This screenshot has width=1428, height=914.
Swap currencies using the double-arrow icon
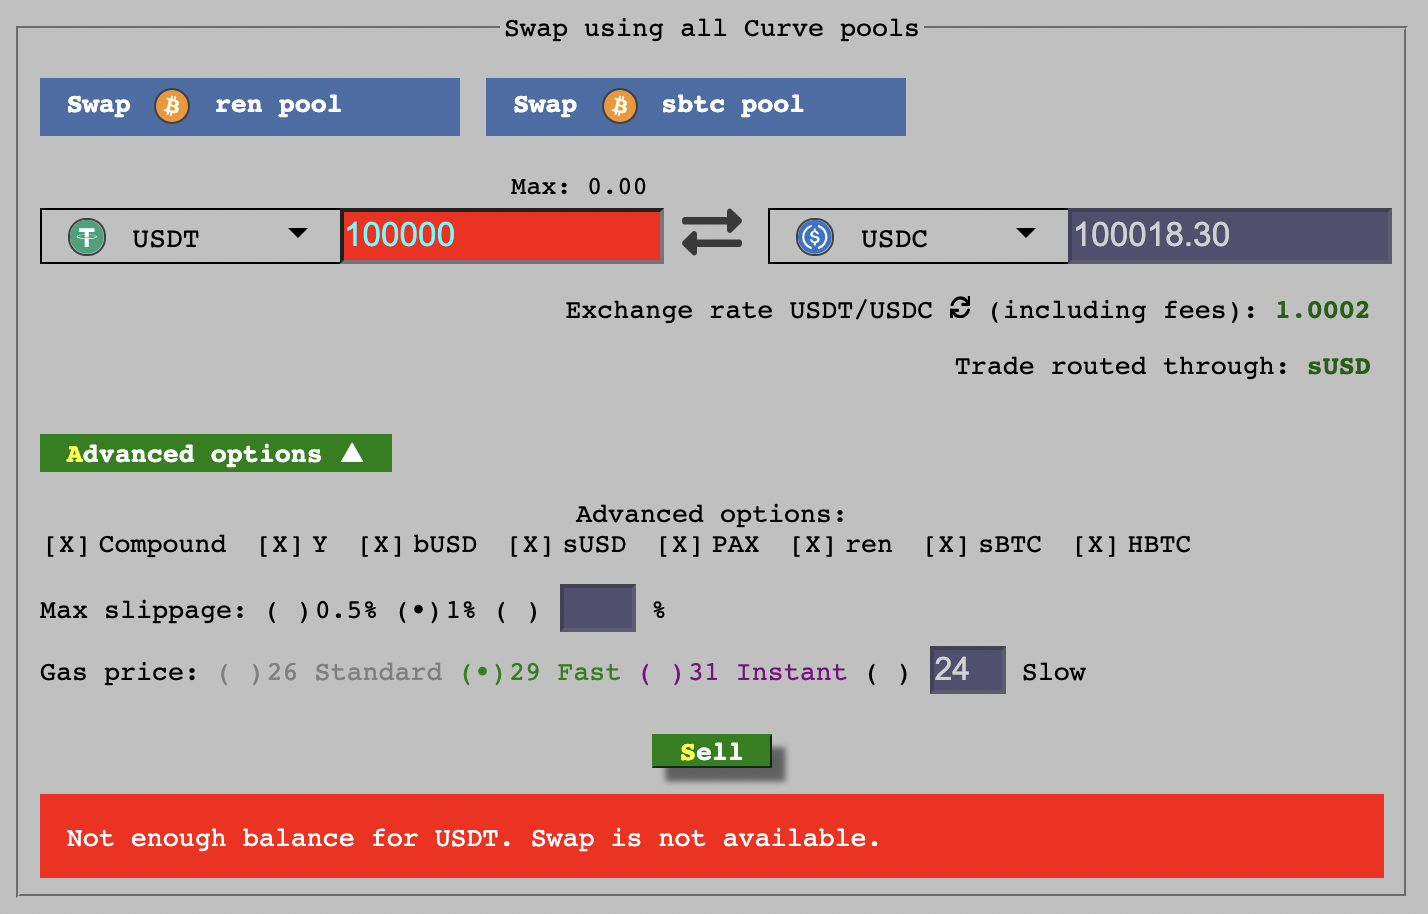coord(712,233)
